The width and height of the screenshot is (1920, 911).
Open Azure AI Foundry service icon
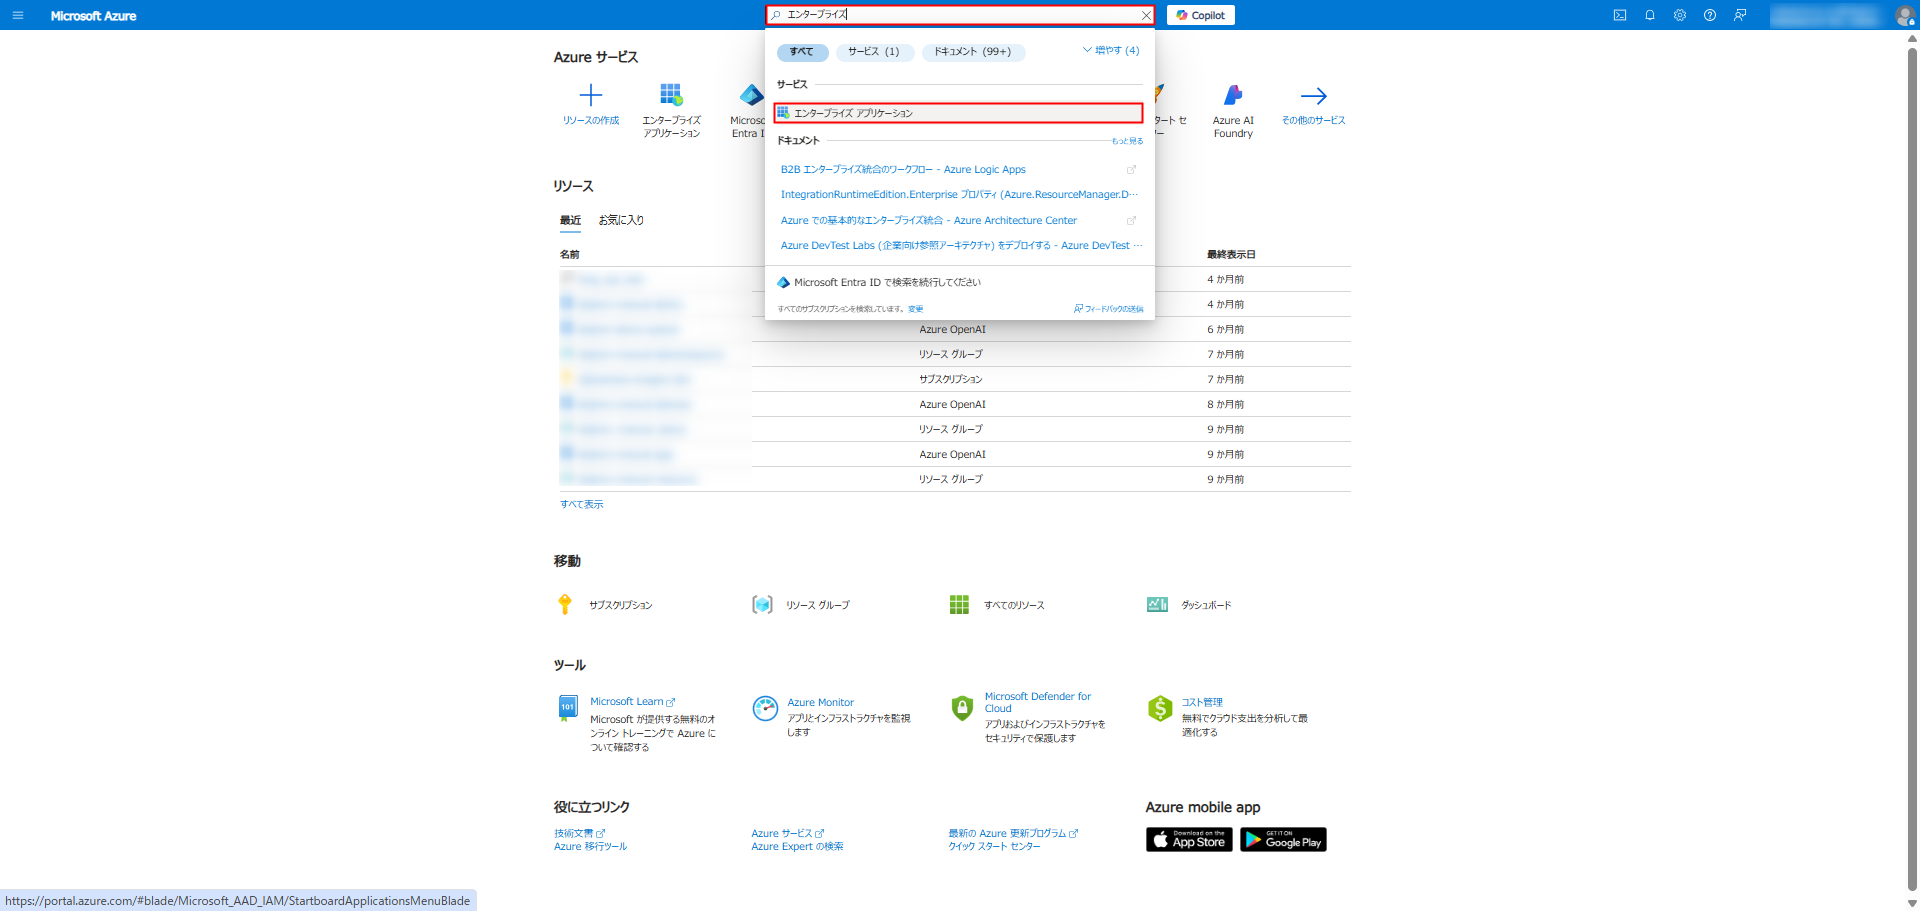click(x=1233, y=95)
